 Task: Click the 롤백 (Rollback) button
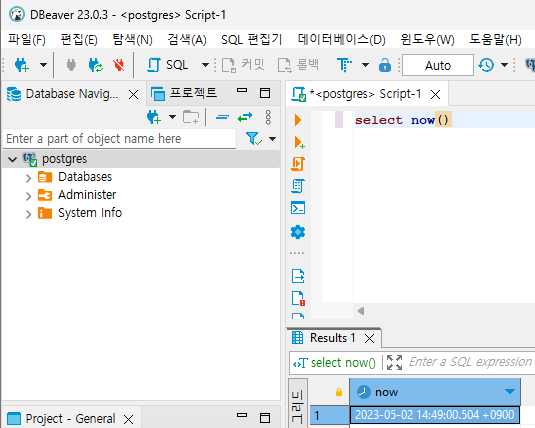298,65
